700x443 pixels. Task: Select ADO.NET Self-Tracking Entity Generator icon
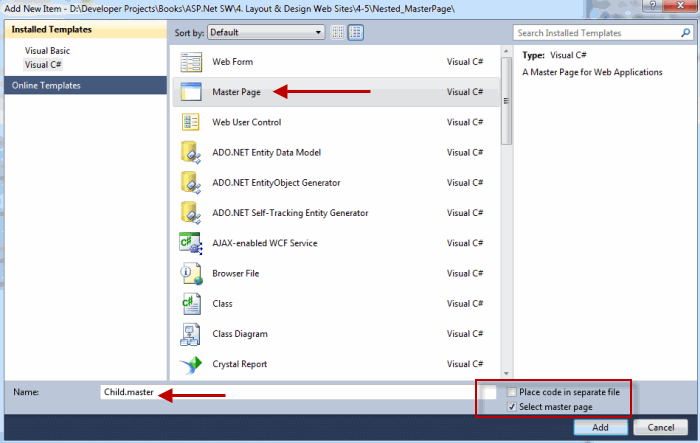(191, 213)
